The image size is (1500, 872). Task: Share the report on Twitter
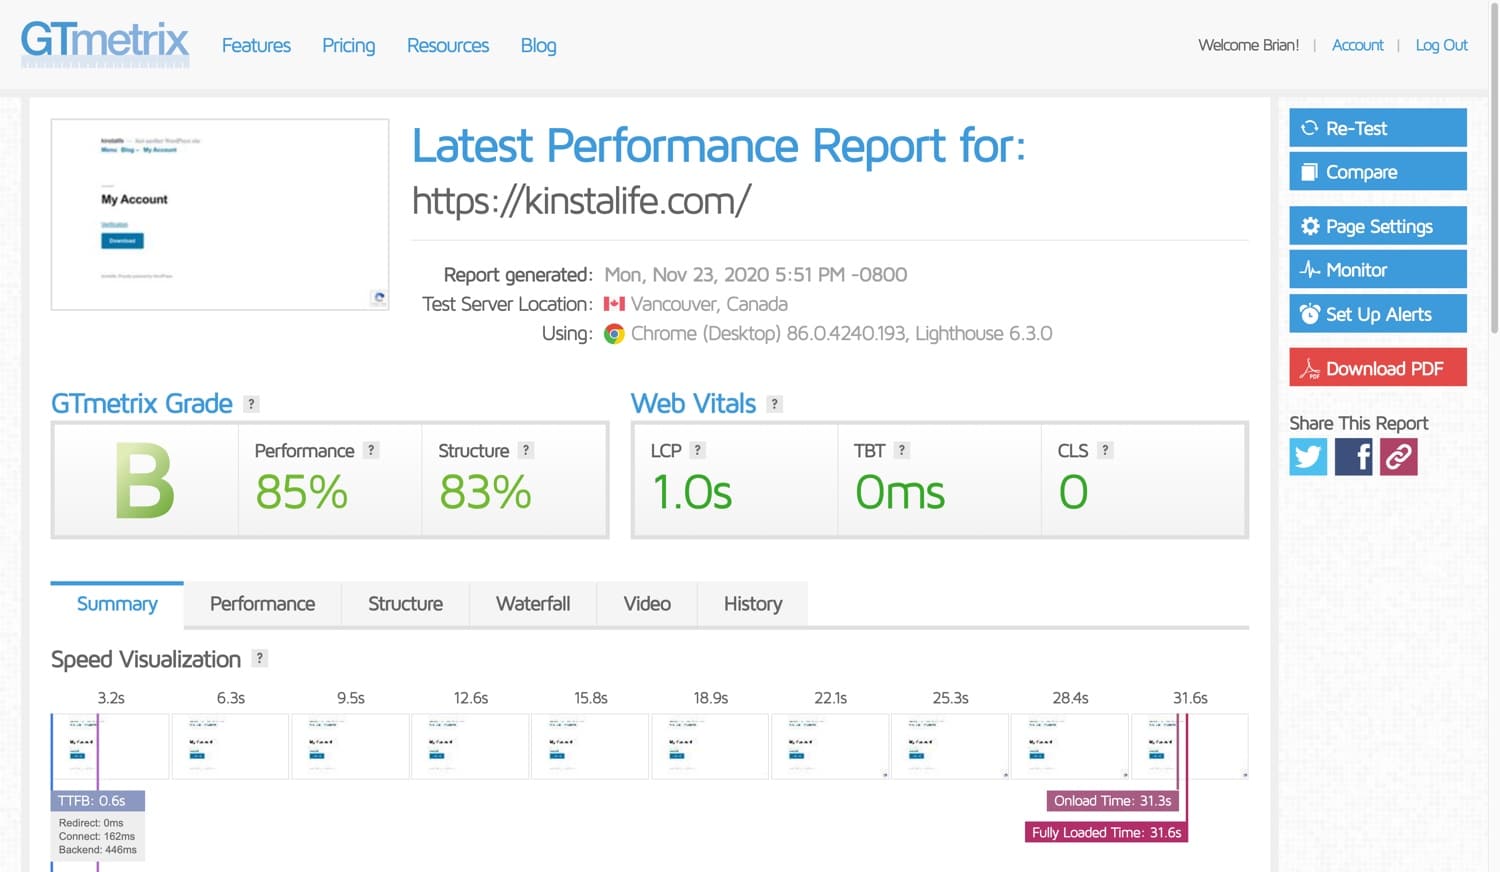click(x=1307, y=457)
